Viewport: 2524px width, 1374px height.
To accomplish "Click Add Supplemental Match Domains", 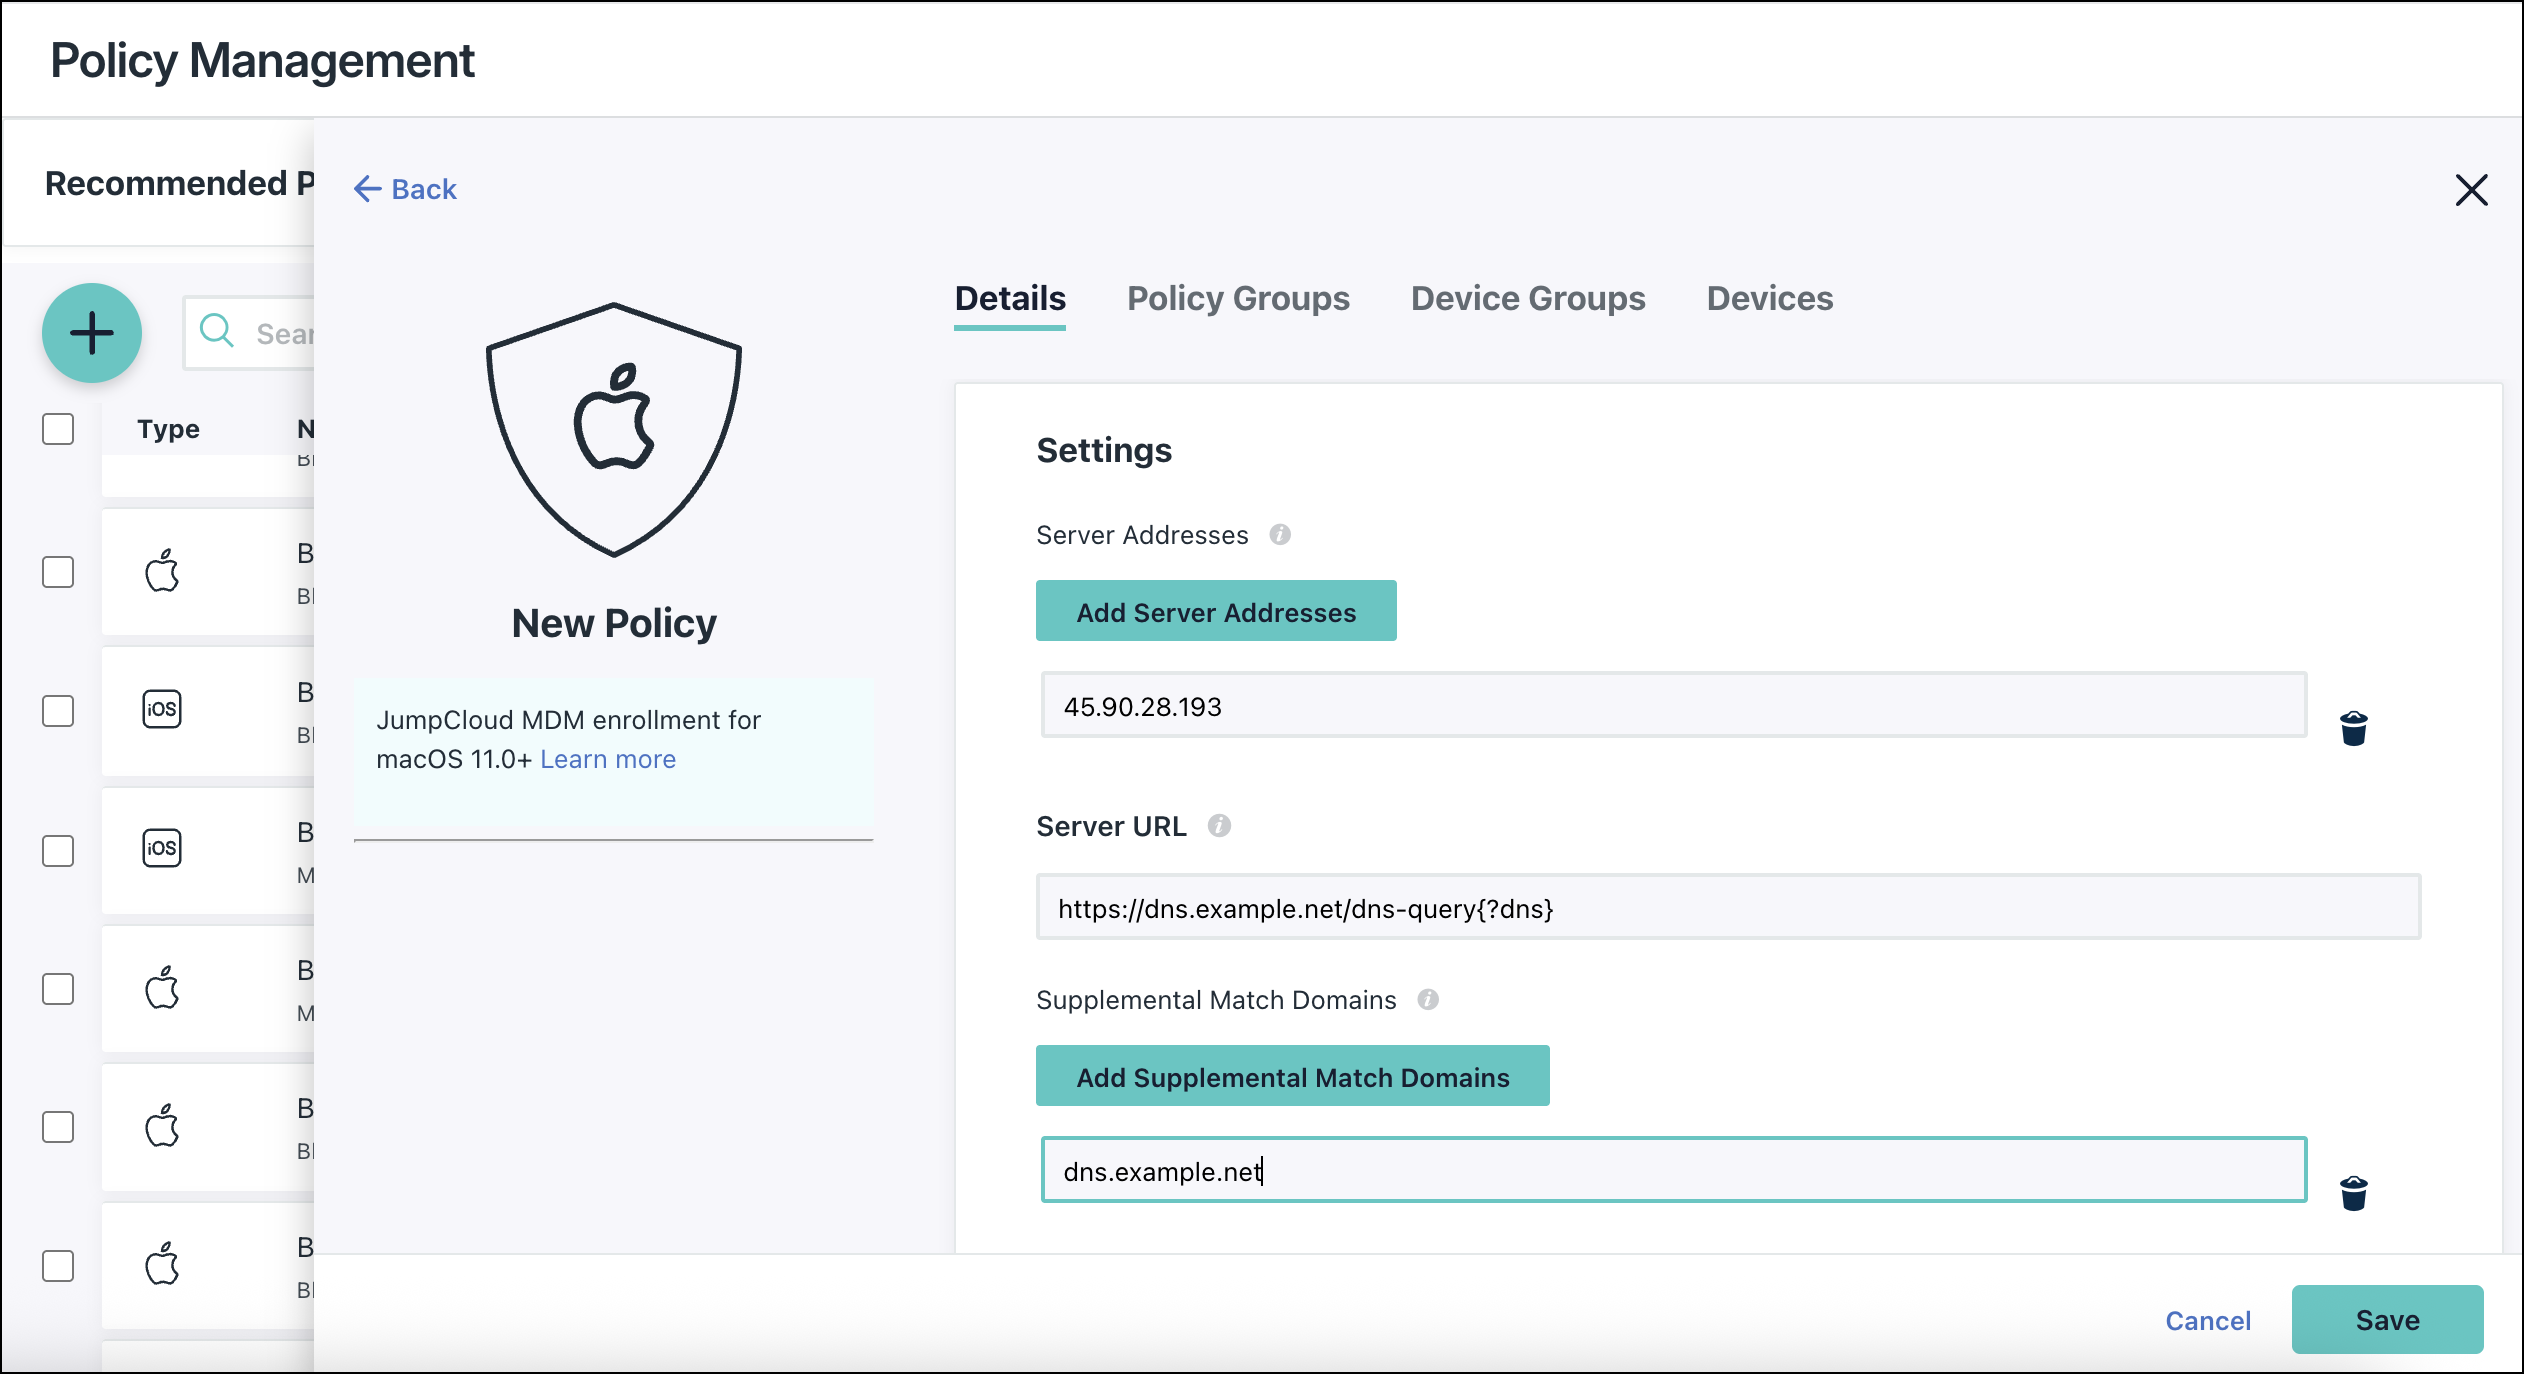I will click(x=1292, y=1077).
